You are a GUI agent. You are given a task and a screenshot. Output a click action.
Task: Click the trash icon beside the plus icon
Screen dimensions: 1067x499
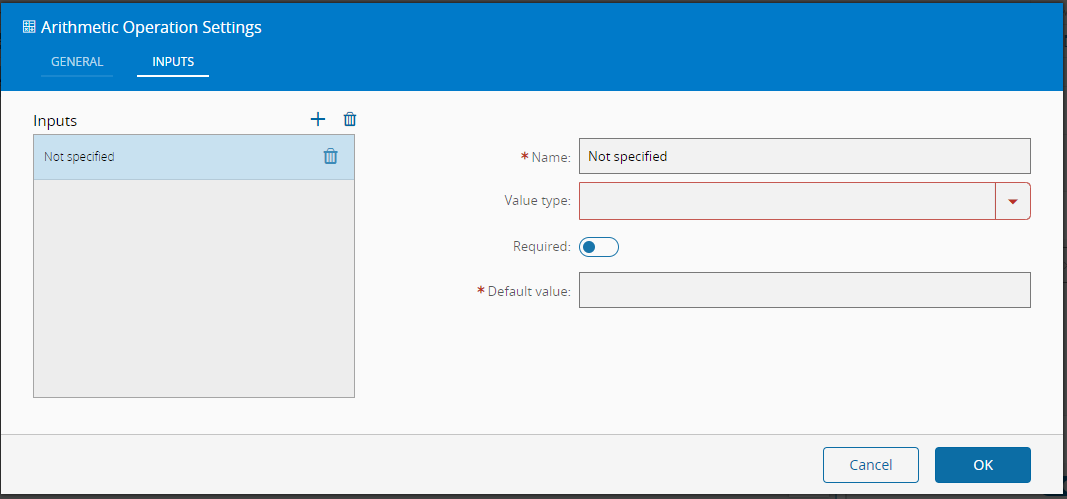click(349, 119)
